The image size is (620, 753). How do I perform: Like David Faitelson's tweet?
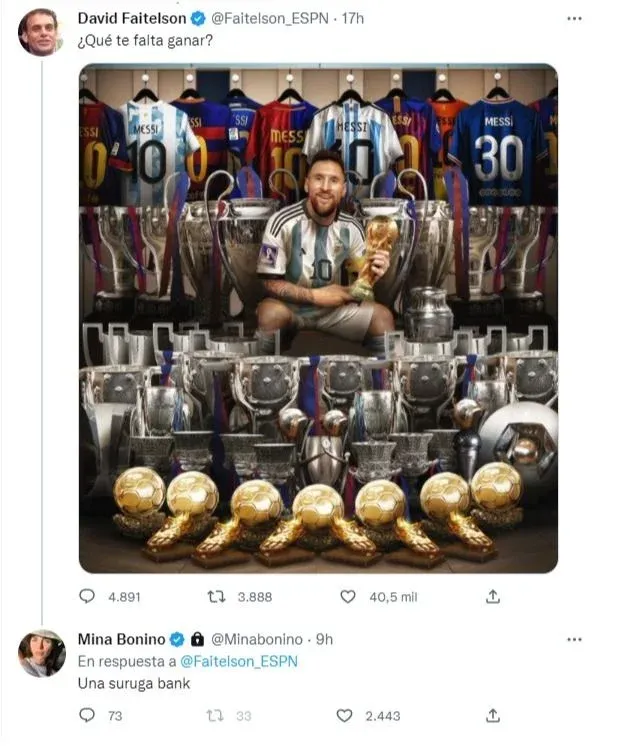tap(347, 597)
